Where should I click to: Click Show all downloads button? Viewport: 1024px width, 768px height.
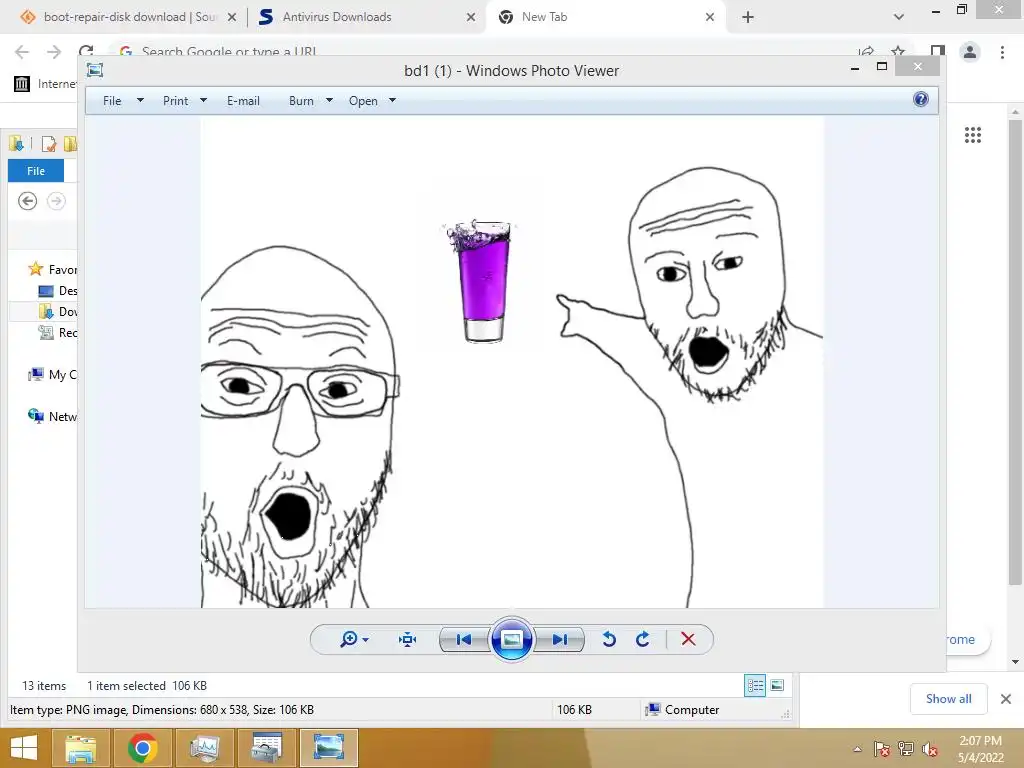pos(948,699)
